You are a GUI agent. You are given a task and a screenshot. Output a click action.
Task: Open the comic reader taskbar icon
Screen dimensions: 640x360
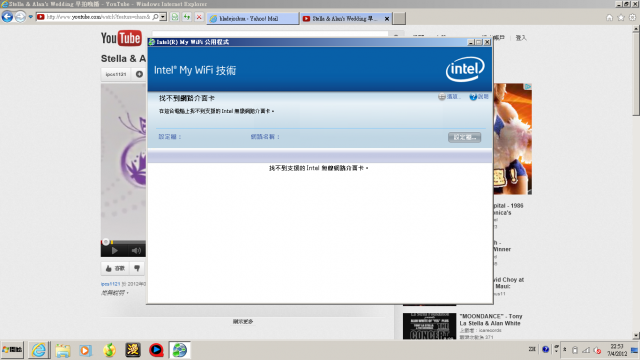[133, 350]
